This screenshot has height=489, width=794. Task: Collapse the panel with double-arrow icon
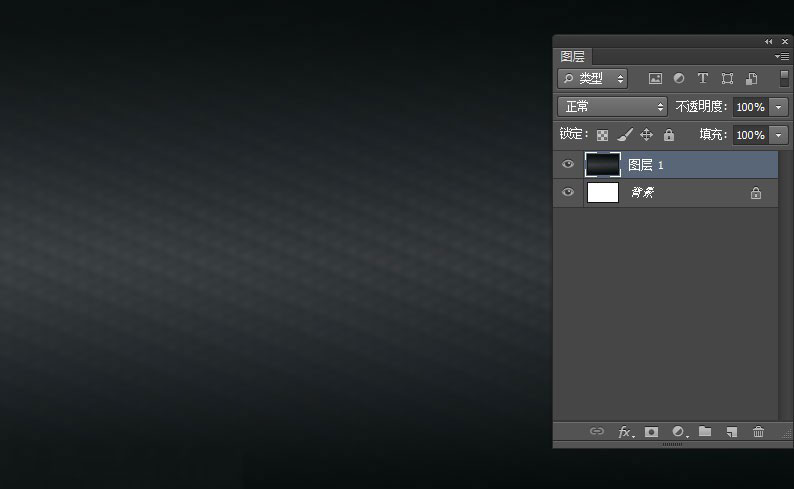tap(769, 42)
